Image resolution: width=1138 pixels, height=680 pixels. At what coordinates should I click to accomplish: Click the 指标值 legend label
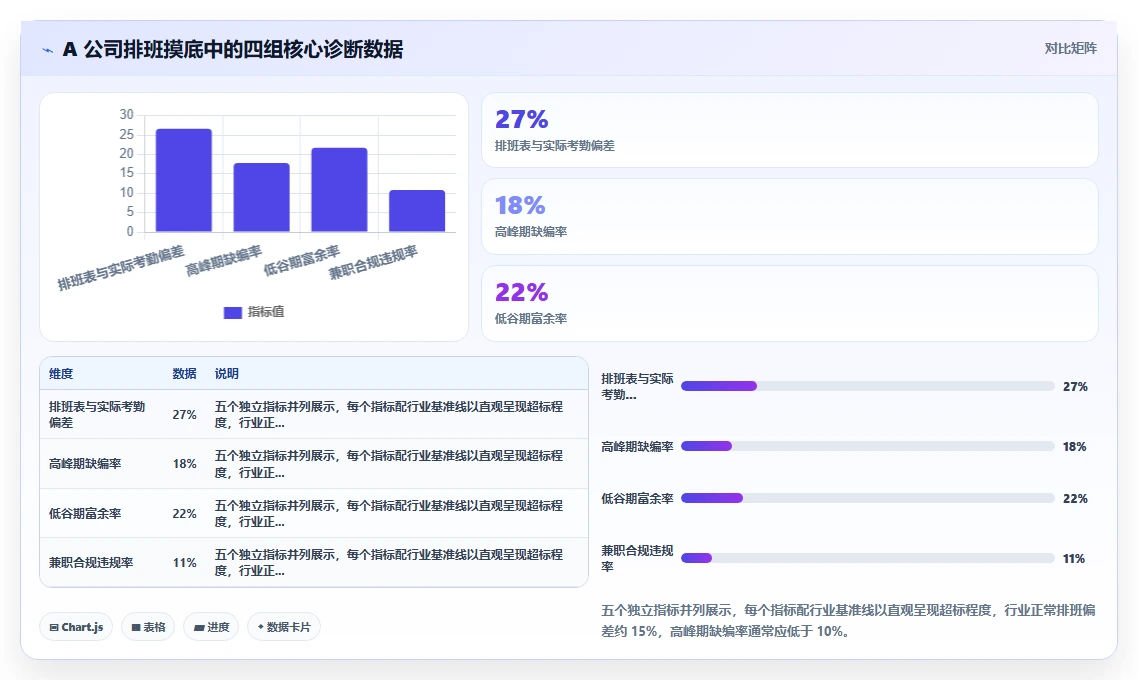(266, 312)
